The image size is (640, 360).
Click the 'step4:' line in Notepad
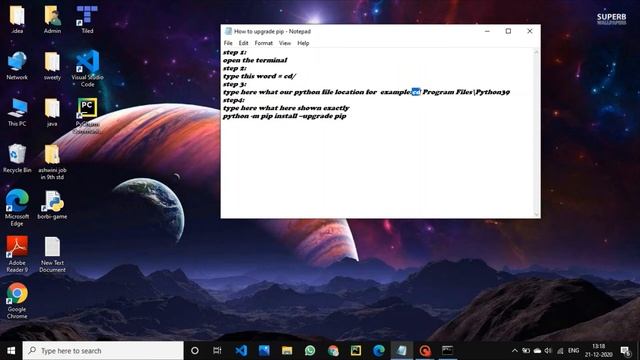pyautogui.click(x=233, y=100)
